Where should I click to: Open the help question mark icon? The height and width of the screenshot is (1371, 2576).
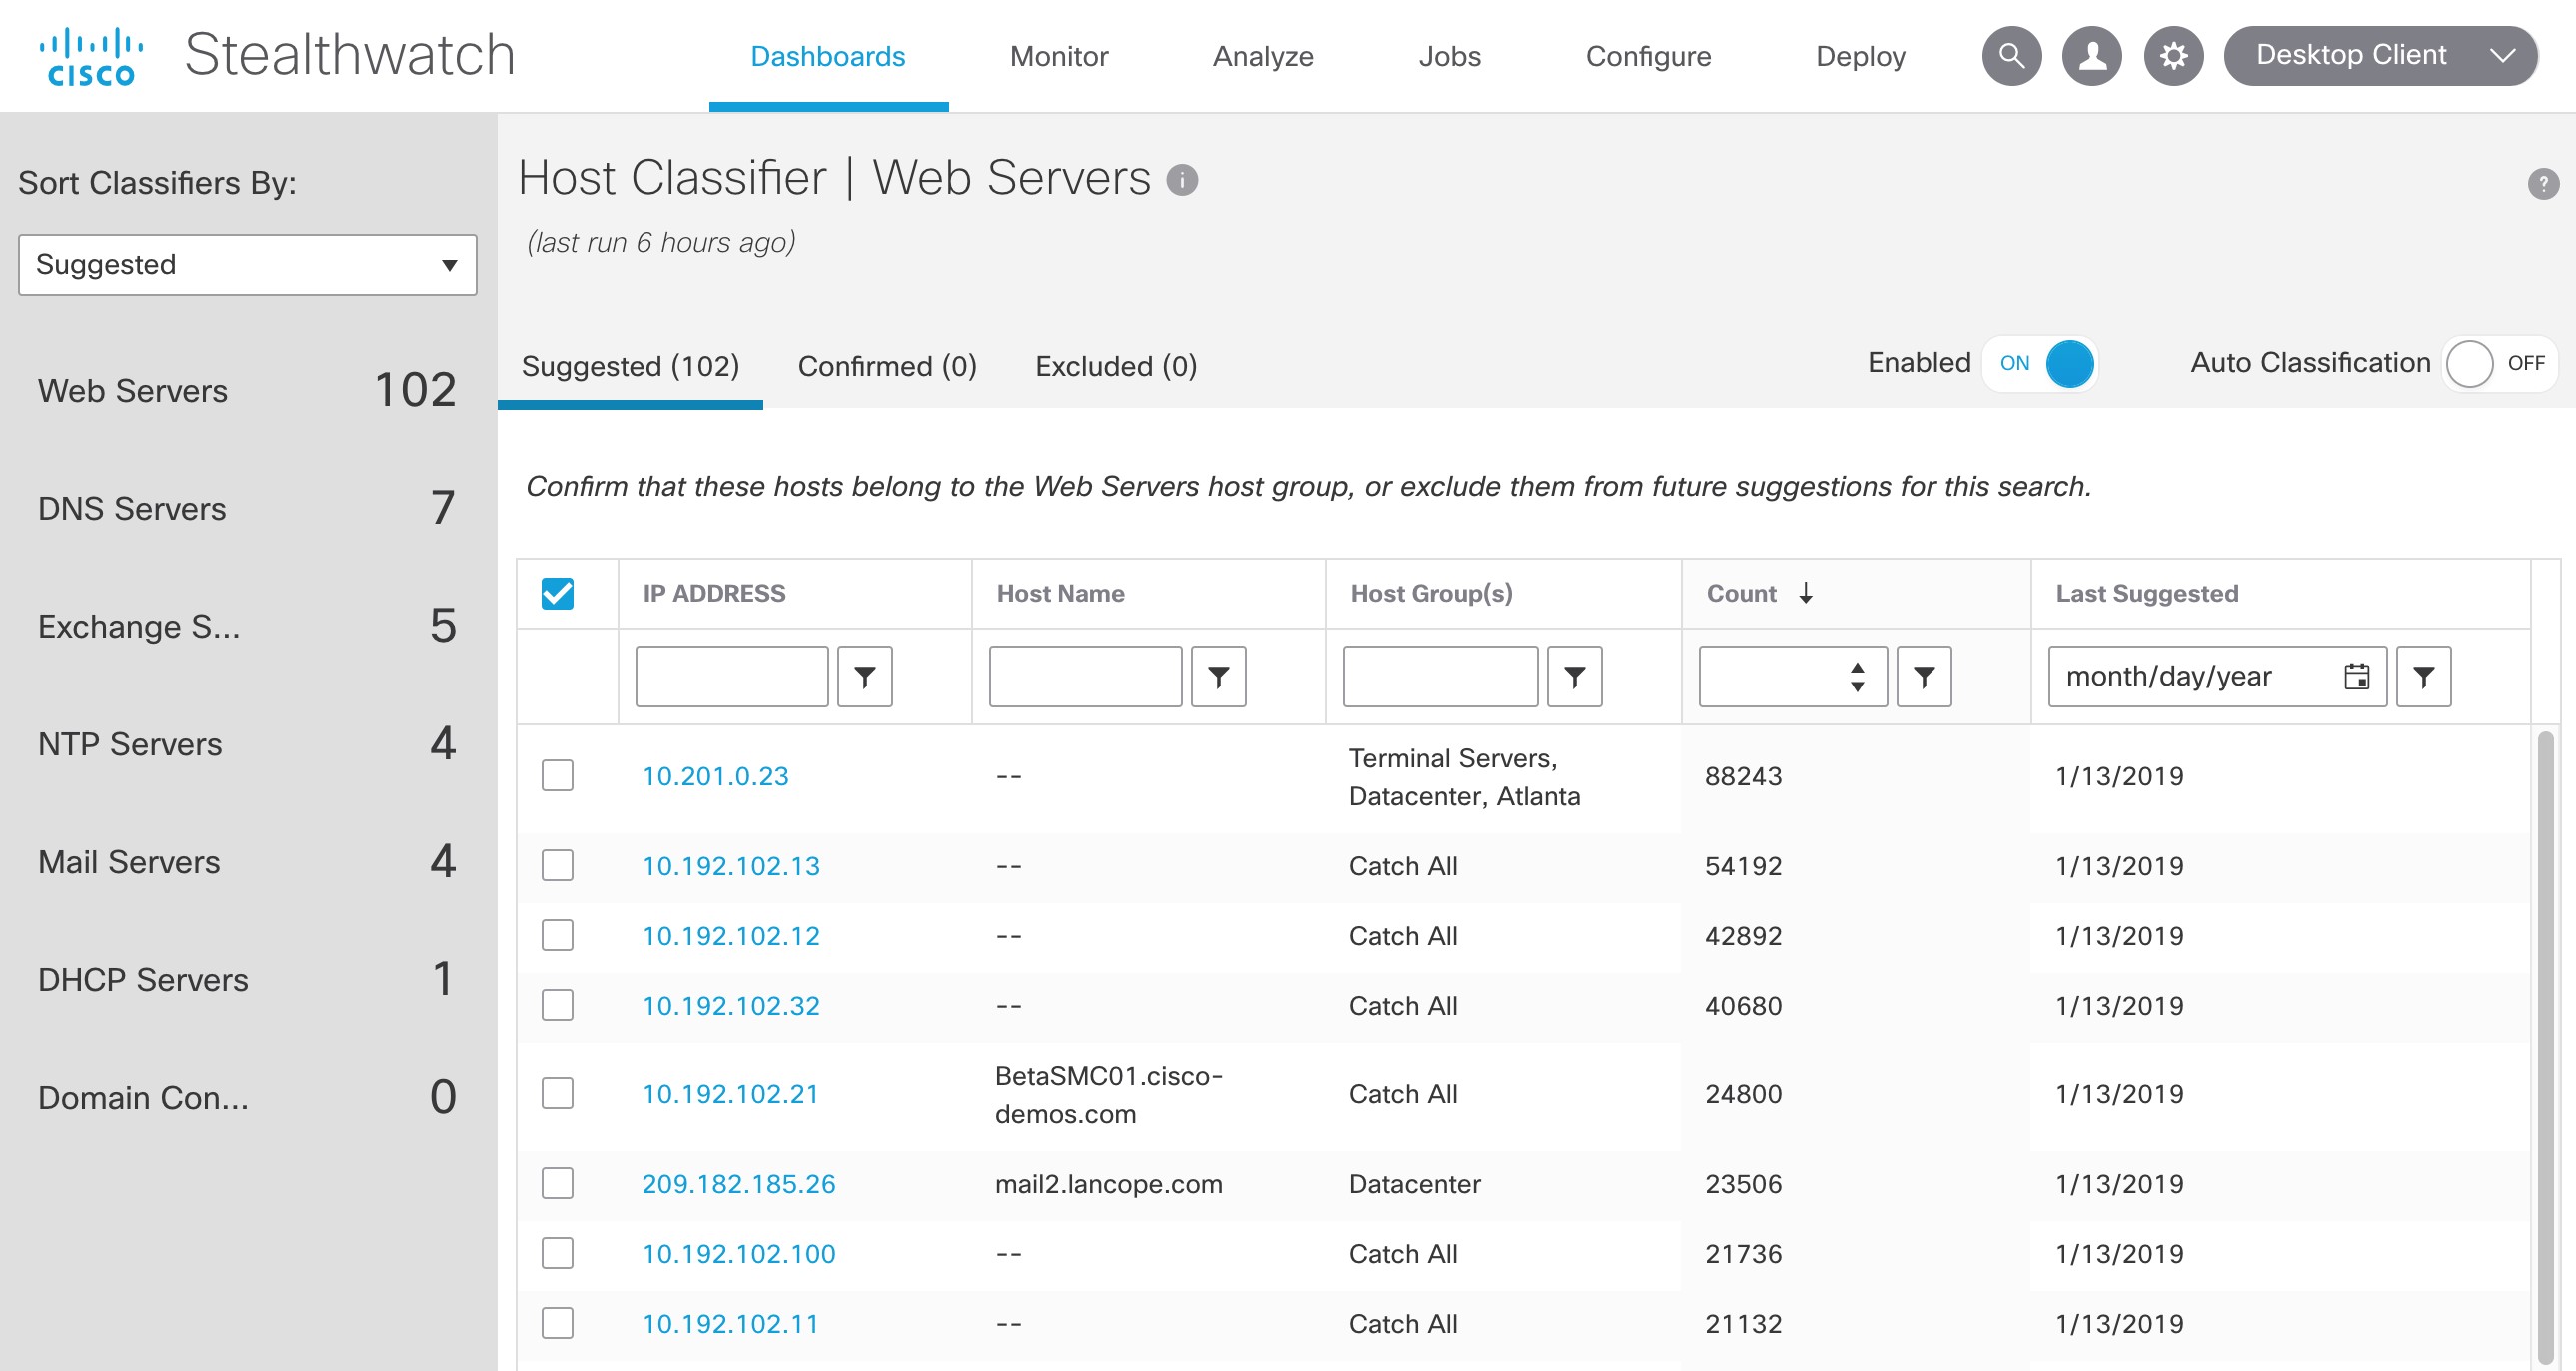2542,184
